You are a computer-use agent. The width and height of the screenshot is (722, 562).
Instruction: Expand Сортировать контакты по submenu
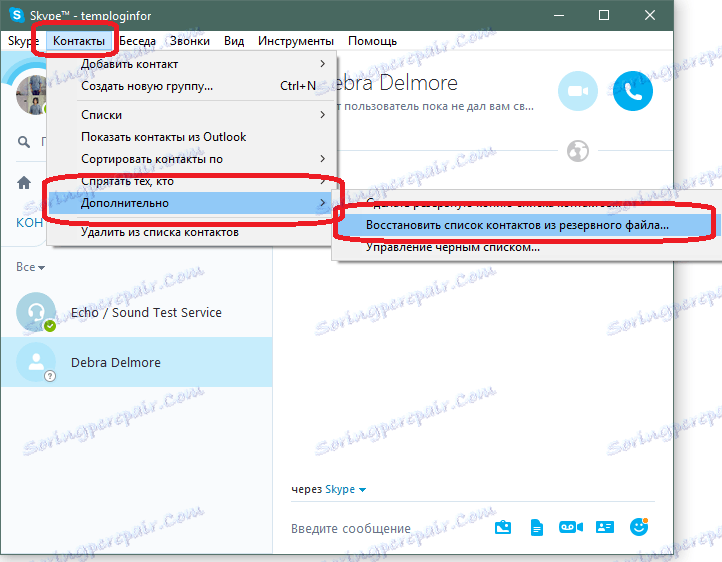[192, 159]
